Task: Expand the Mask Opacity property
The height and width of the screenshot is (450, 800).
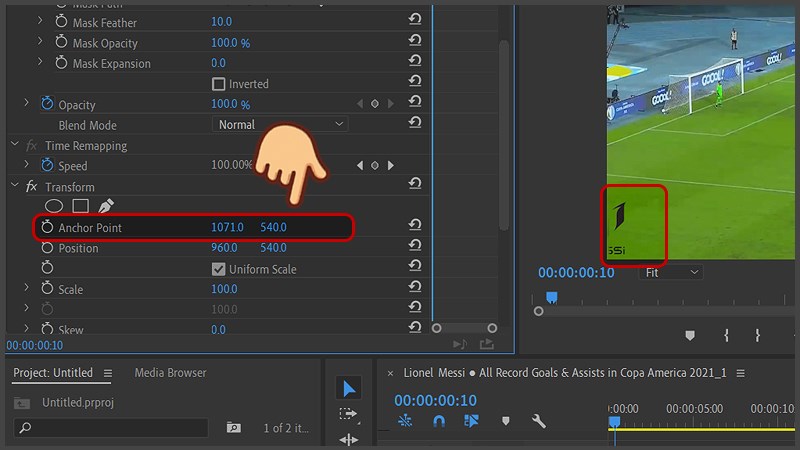Action: coord(40,41)
